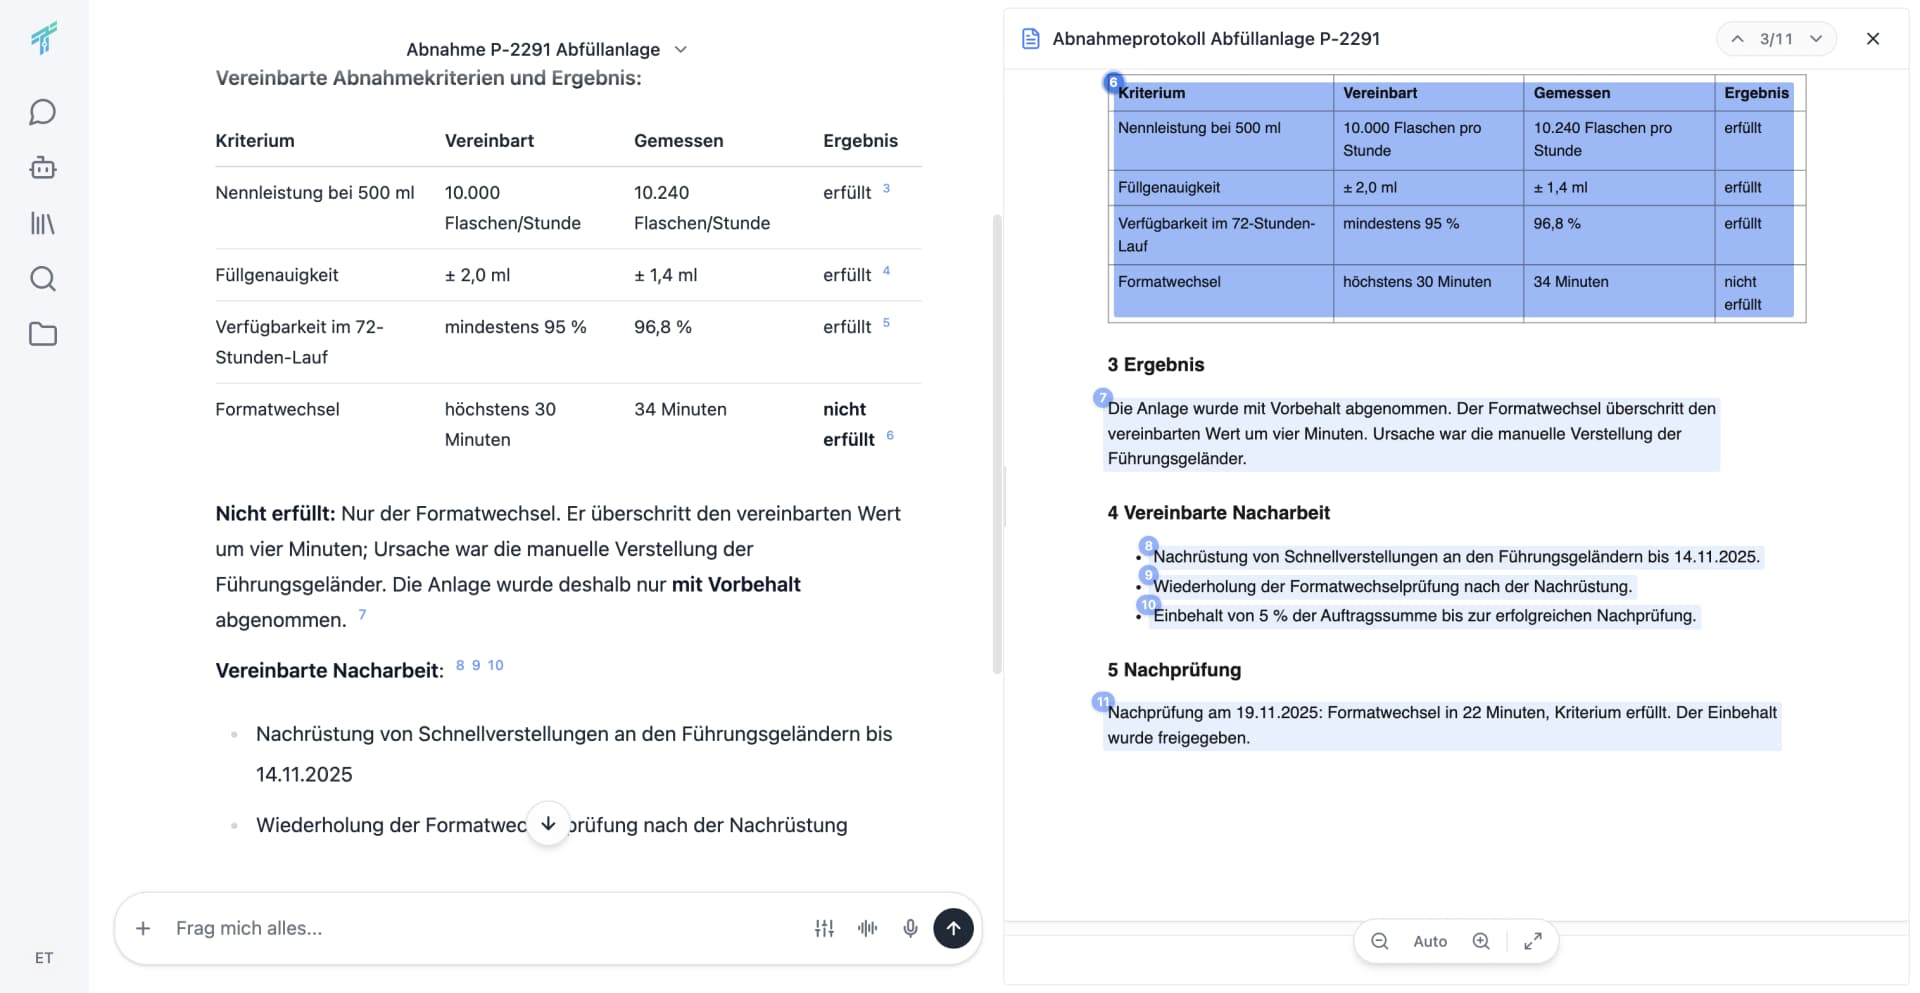Image resolution: width=1920 pixels, height=993 pixels.
Task: Click citation 8 beside Vereinbarte Nacharbeit
Action: point(460,665)
